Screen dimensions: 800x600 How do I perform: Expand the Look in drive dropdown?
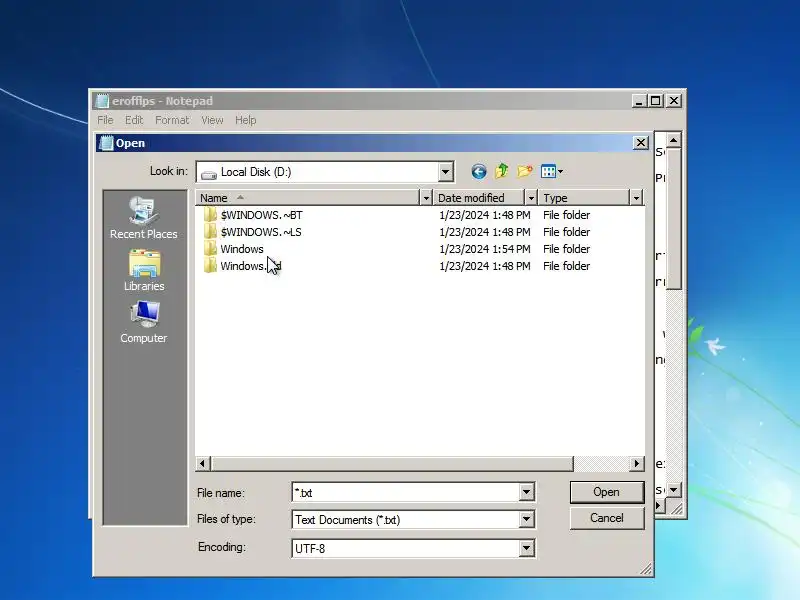pyautogui.click(x=445, y=172)
